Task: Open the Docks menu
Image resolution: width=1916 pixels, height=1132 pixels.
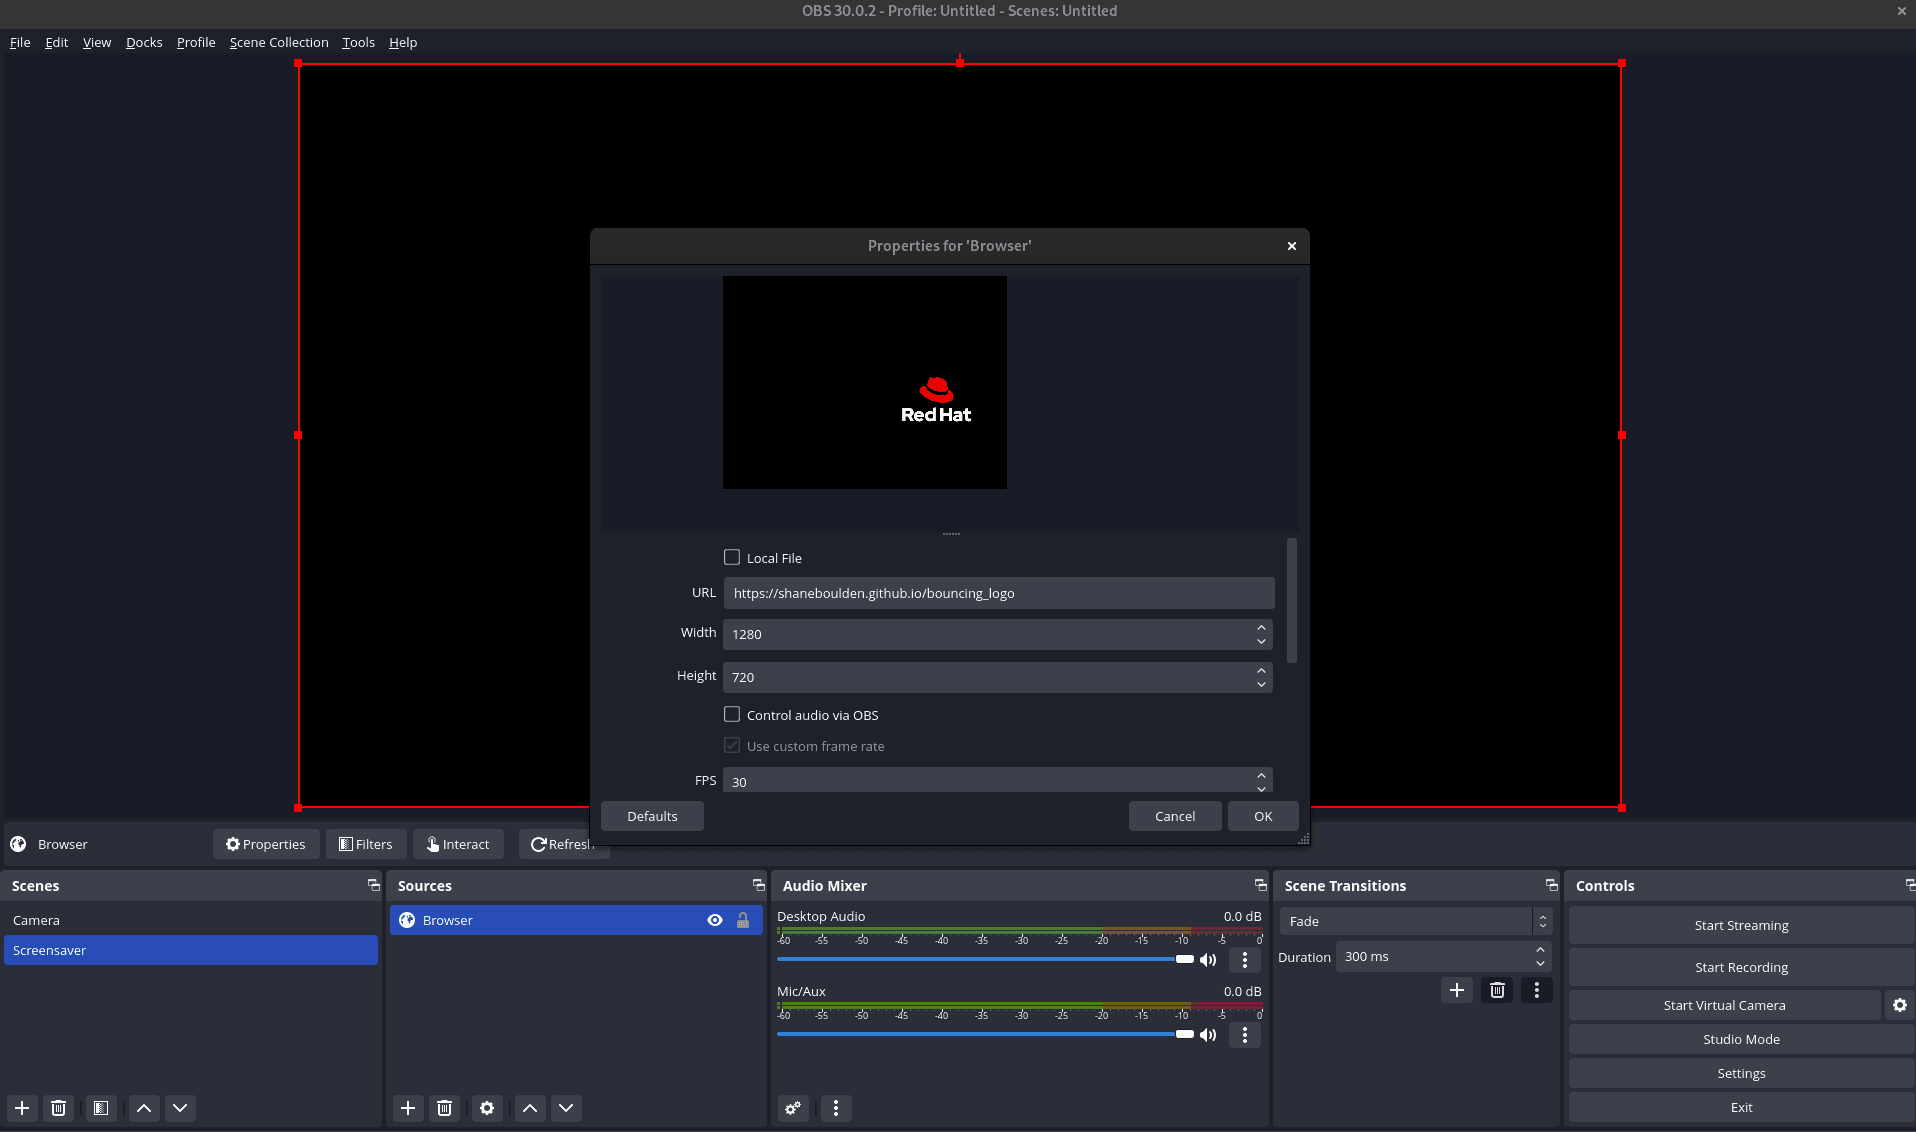Action: tap(144, 42)
